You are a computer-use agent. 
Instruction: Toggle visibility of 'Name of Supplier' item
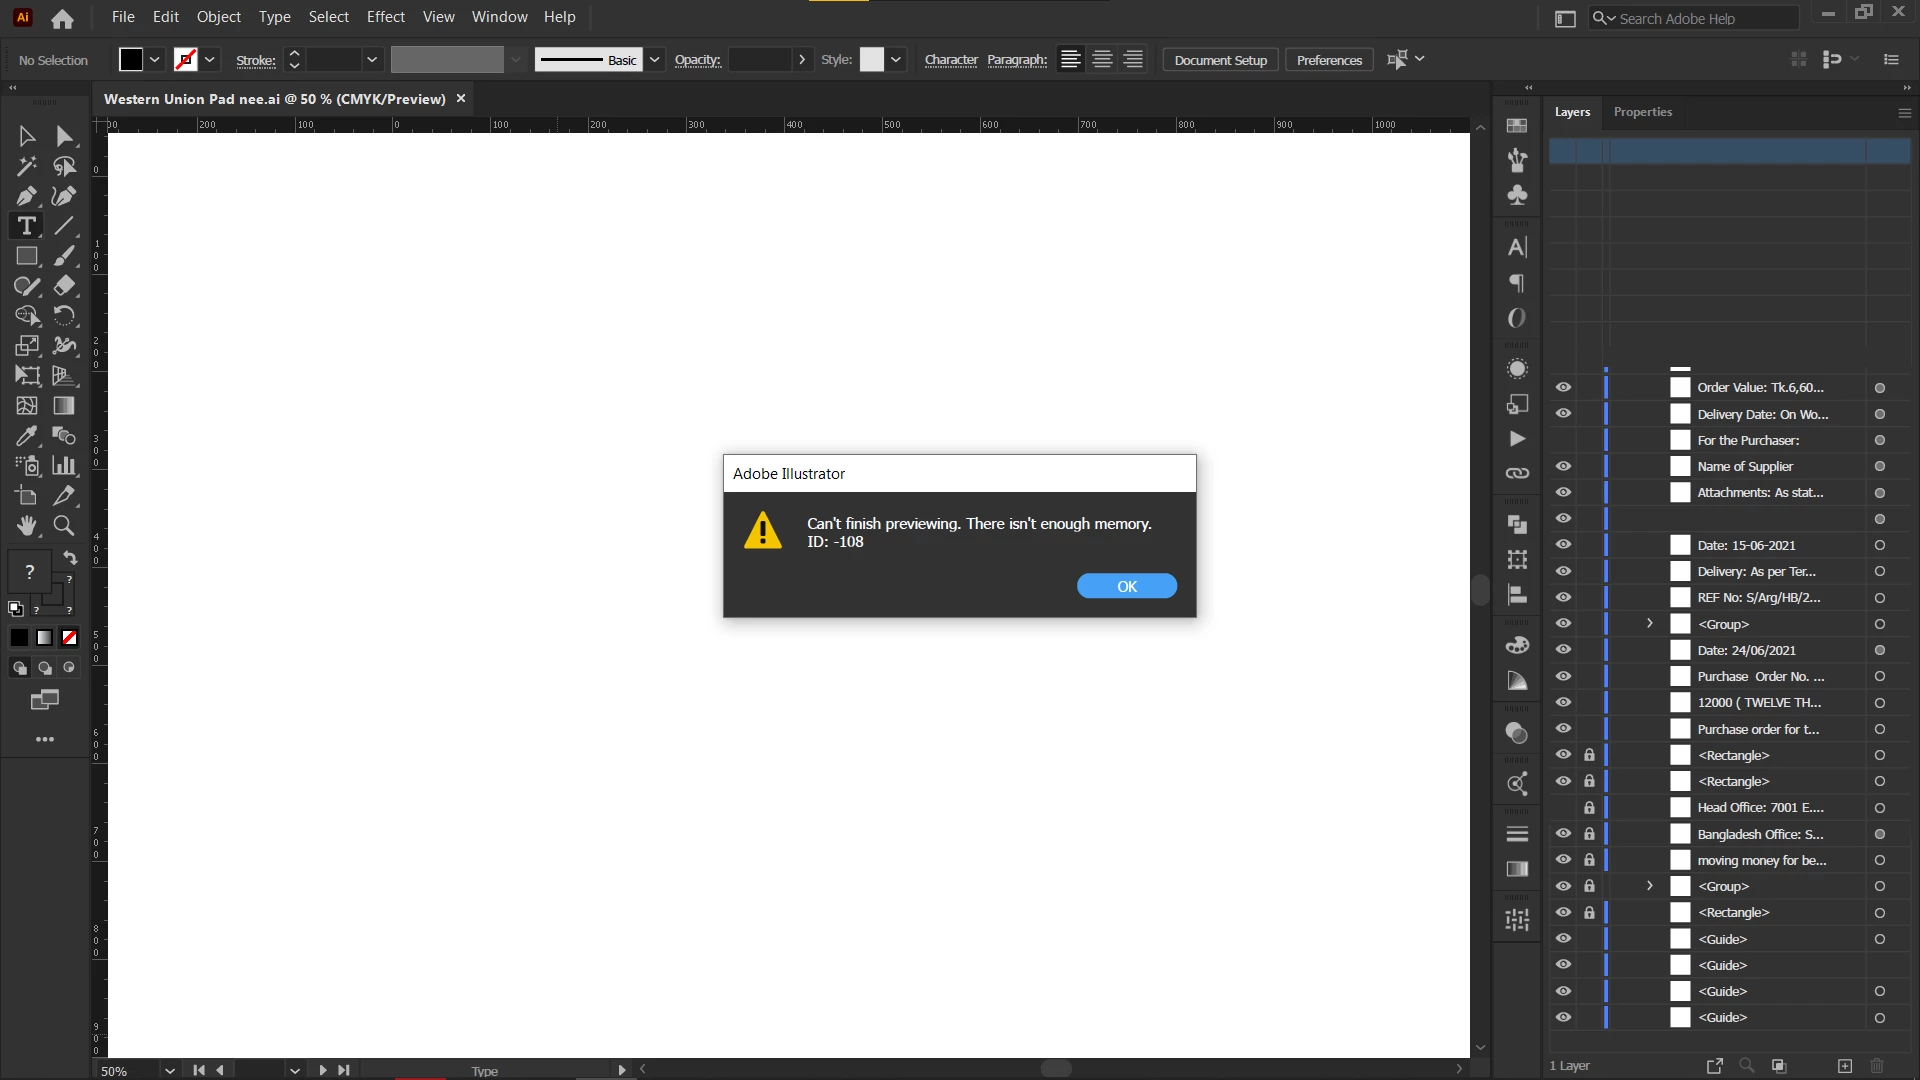point(1563,466)
